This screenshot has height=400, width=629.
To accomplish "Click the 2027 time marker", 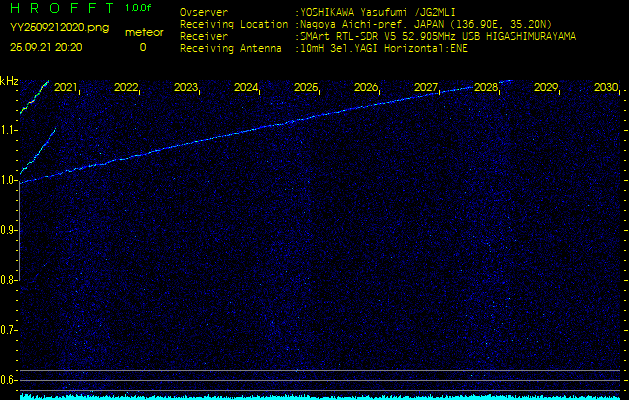I will [x=426, y=88].
